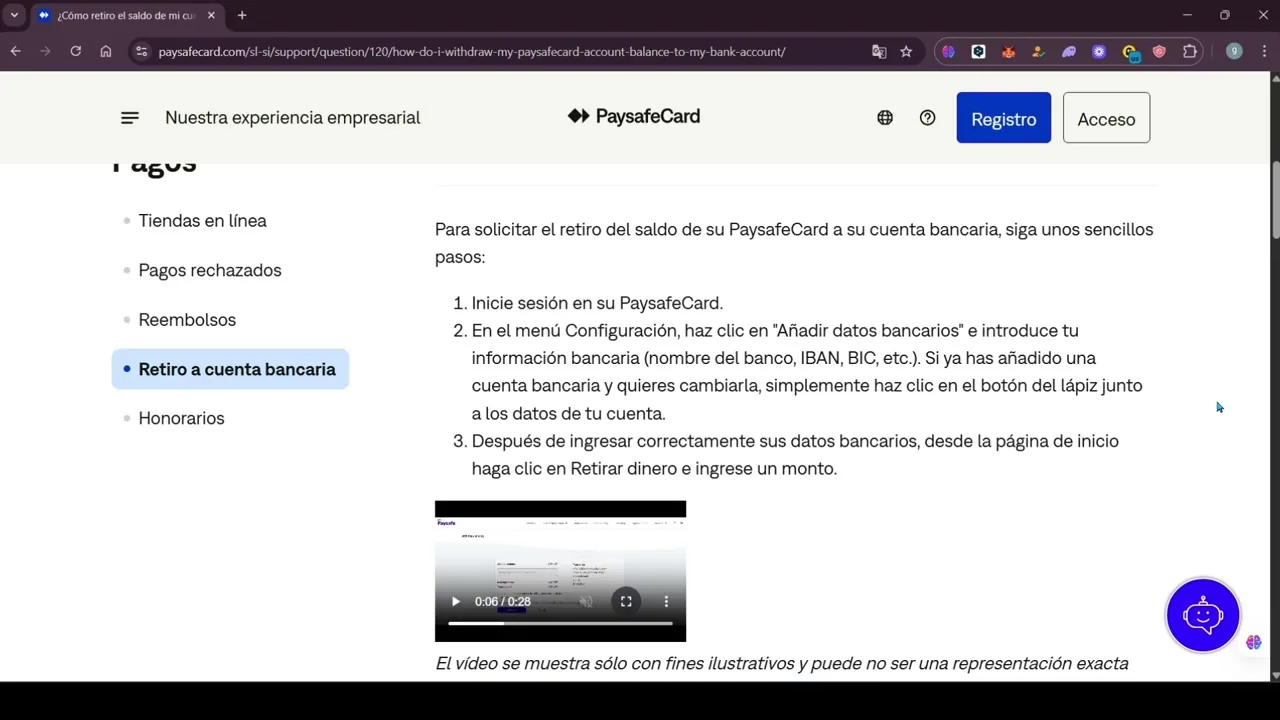1280x720 pixels.
Task: Click video time indicator 0:06 / 0:28
Action: click(x=502, y=602)
